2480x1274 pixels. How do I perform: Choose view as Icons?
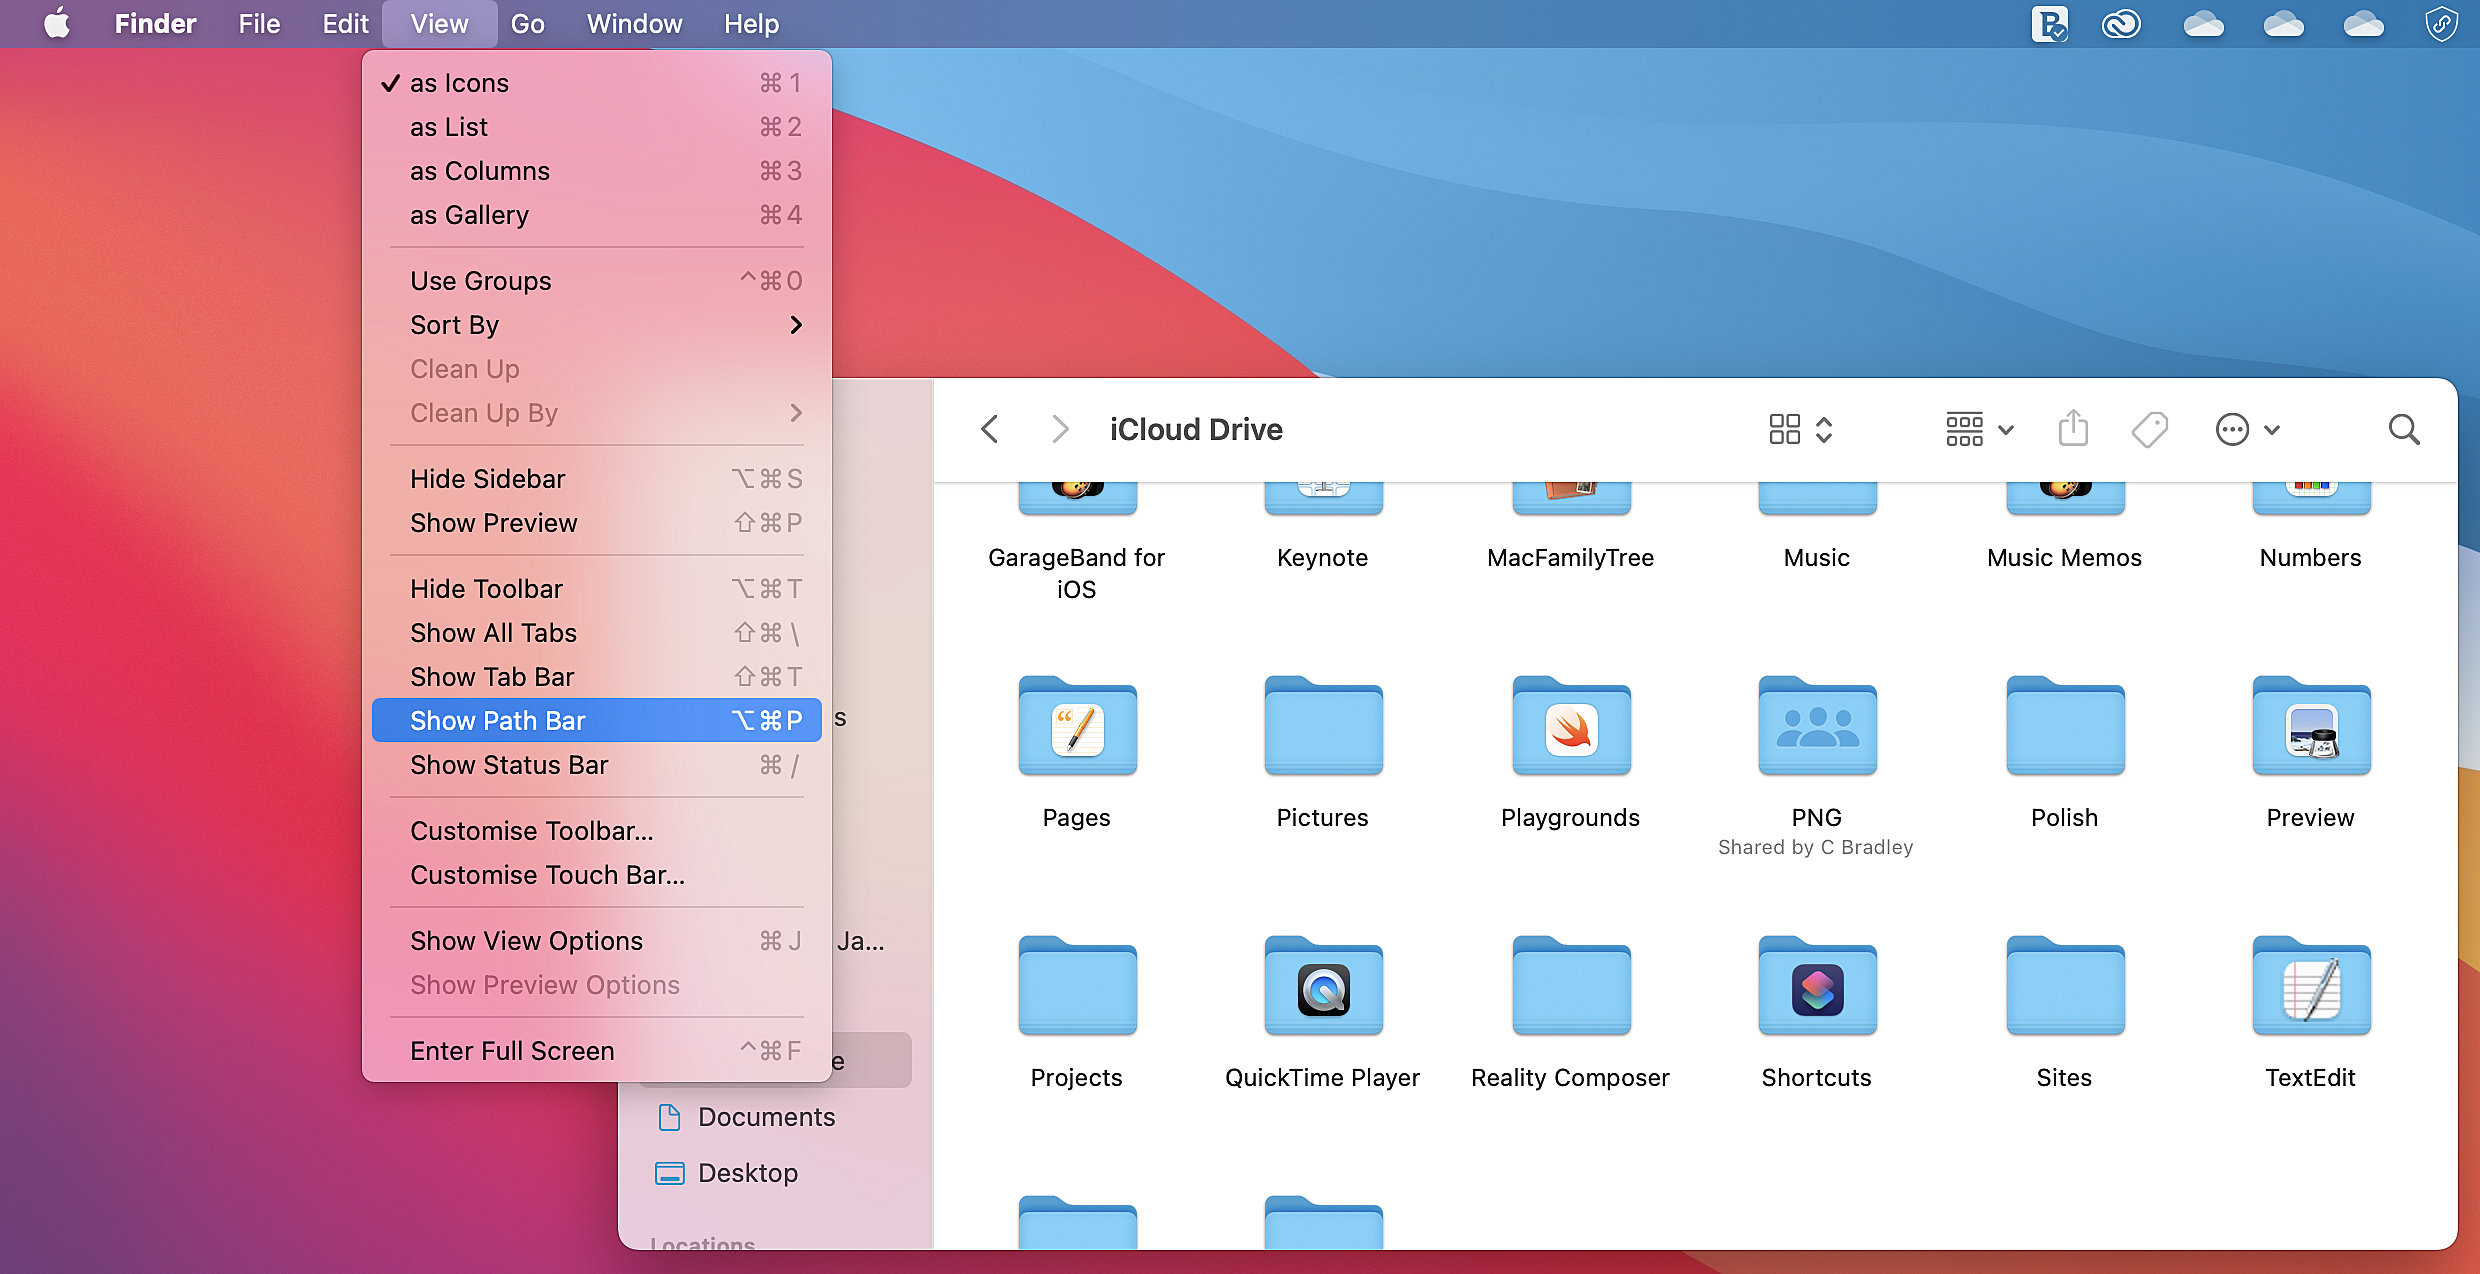(x=597, y=83)
